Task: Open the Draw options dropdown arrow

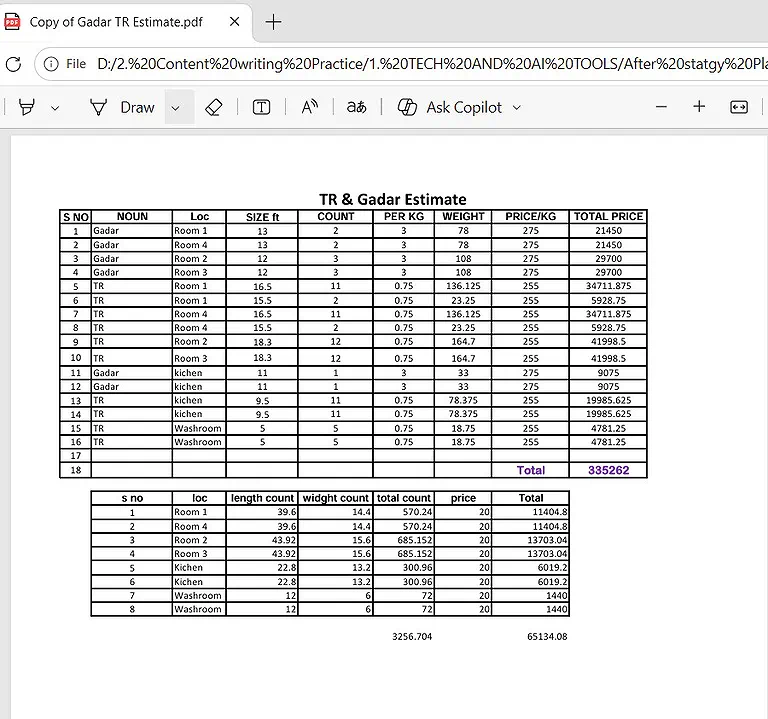Action: (175, 108)
